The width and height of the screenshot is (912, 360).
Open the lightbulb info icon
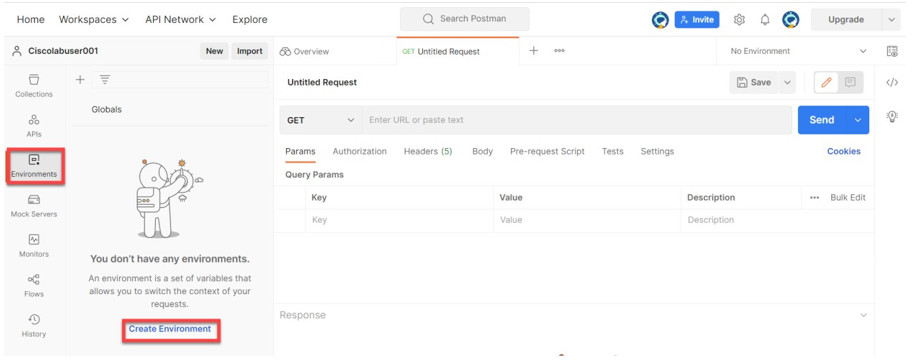pyautogui.click(x=892, y=116)
